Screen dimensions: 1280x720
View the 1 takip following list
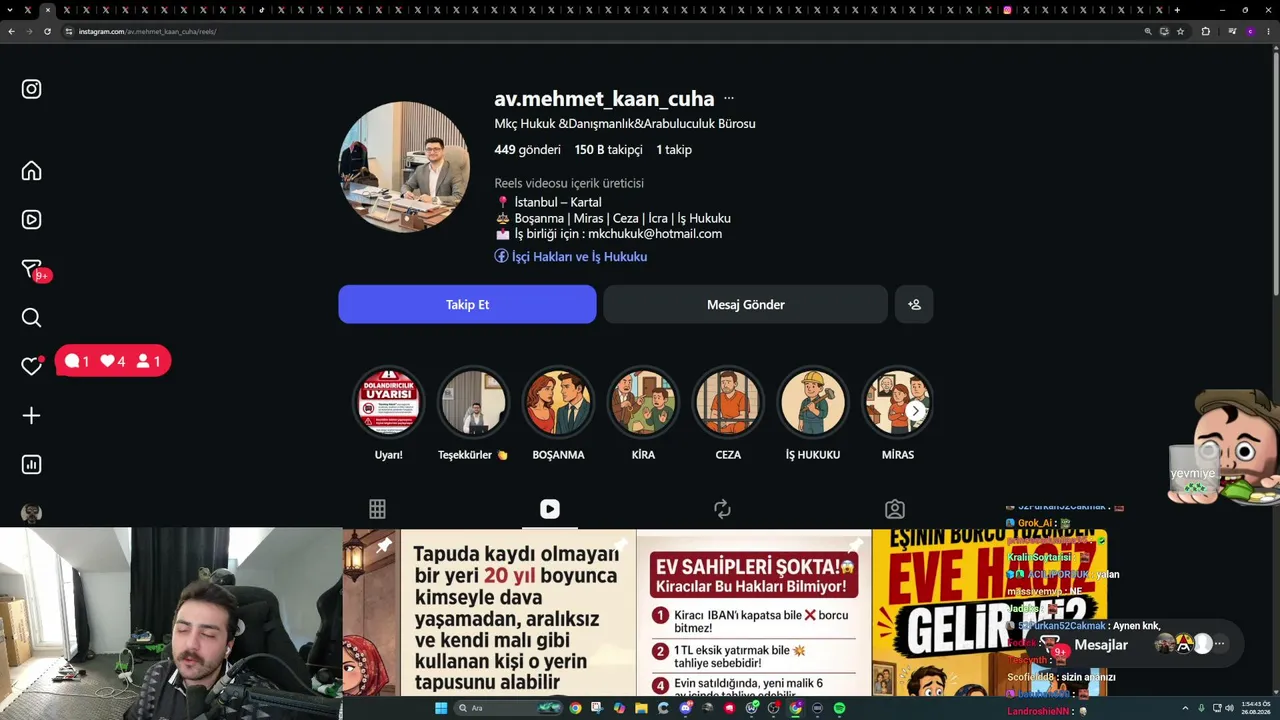[x=674, y=150]
